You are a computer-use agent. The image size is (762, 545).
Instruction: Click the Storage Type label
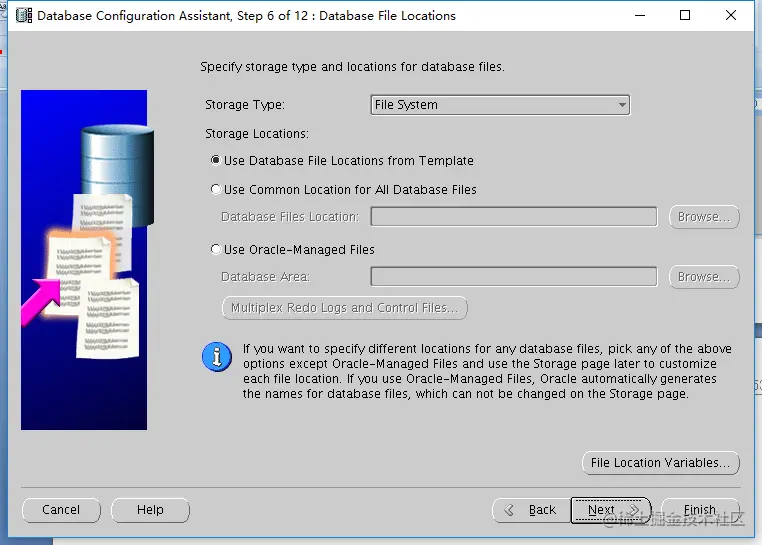click(245, 105)
